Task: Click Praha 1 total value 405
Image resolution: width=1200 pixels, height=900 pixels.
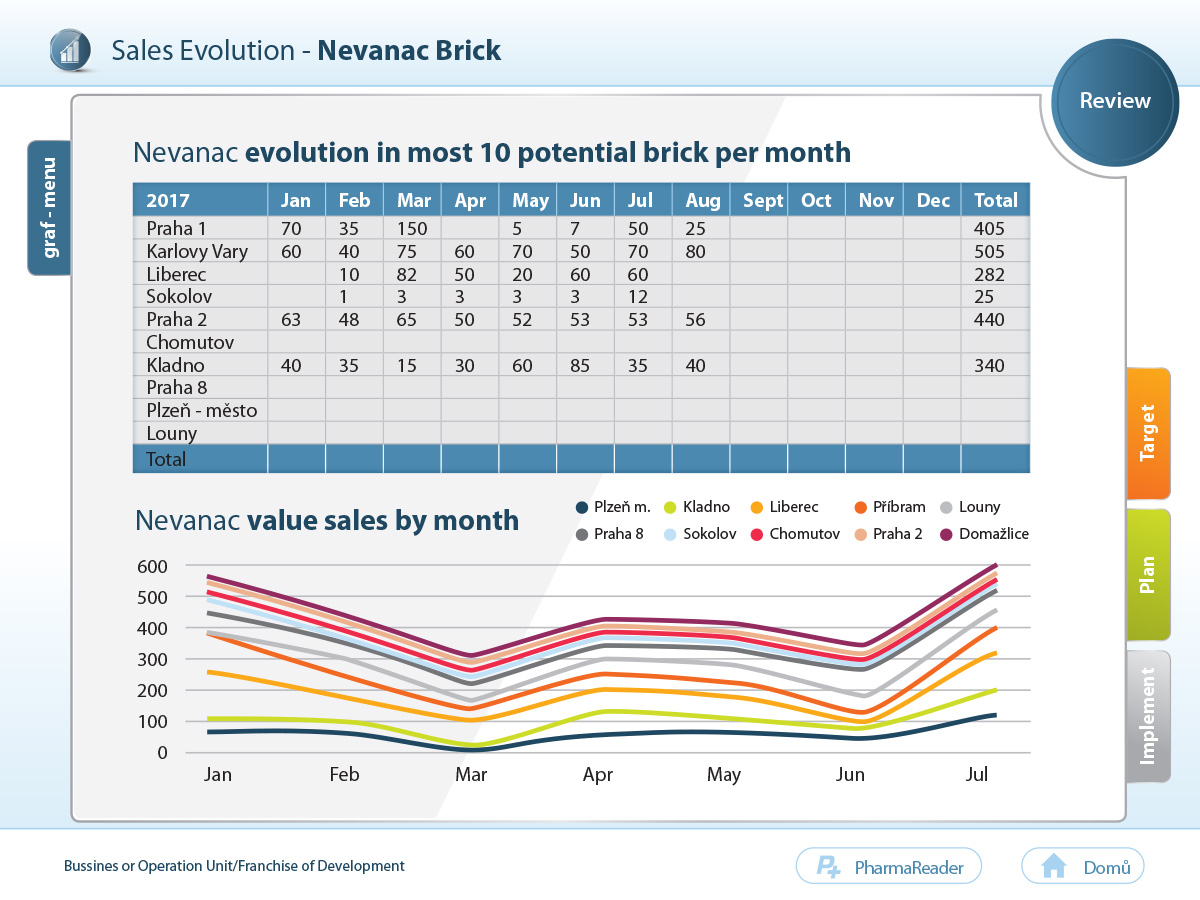Action: [989, 228]
